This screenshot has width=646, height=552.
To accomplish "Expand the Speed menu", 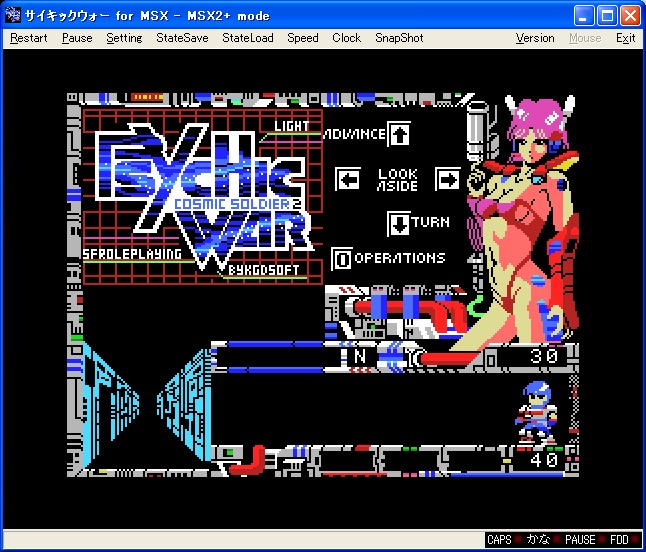I will tap(302, 38).
